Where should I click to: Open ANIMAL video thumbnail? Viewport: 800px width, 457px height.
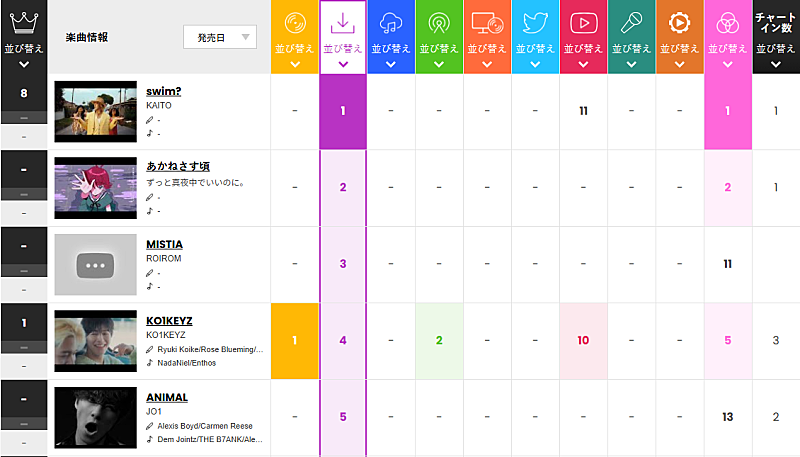pyautogui.click(x=95, y=418)
